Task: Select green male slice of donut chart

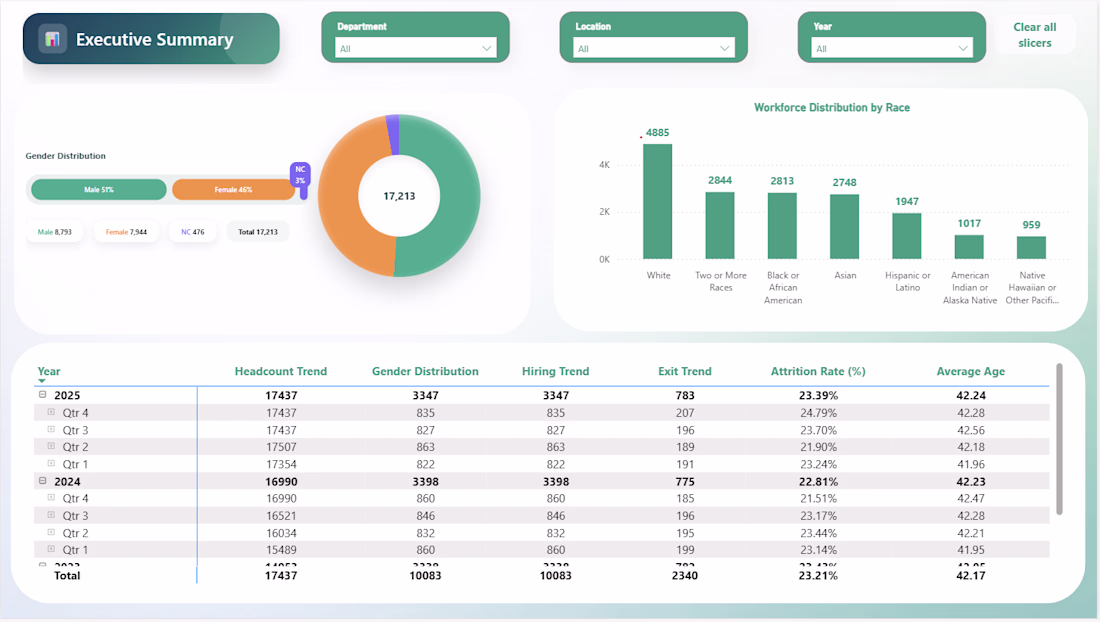Action: click(460, 196)
